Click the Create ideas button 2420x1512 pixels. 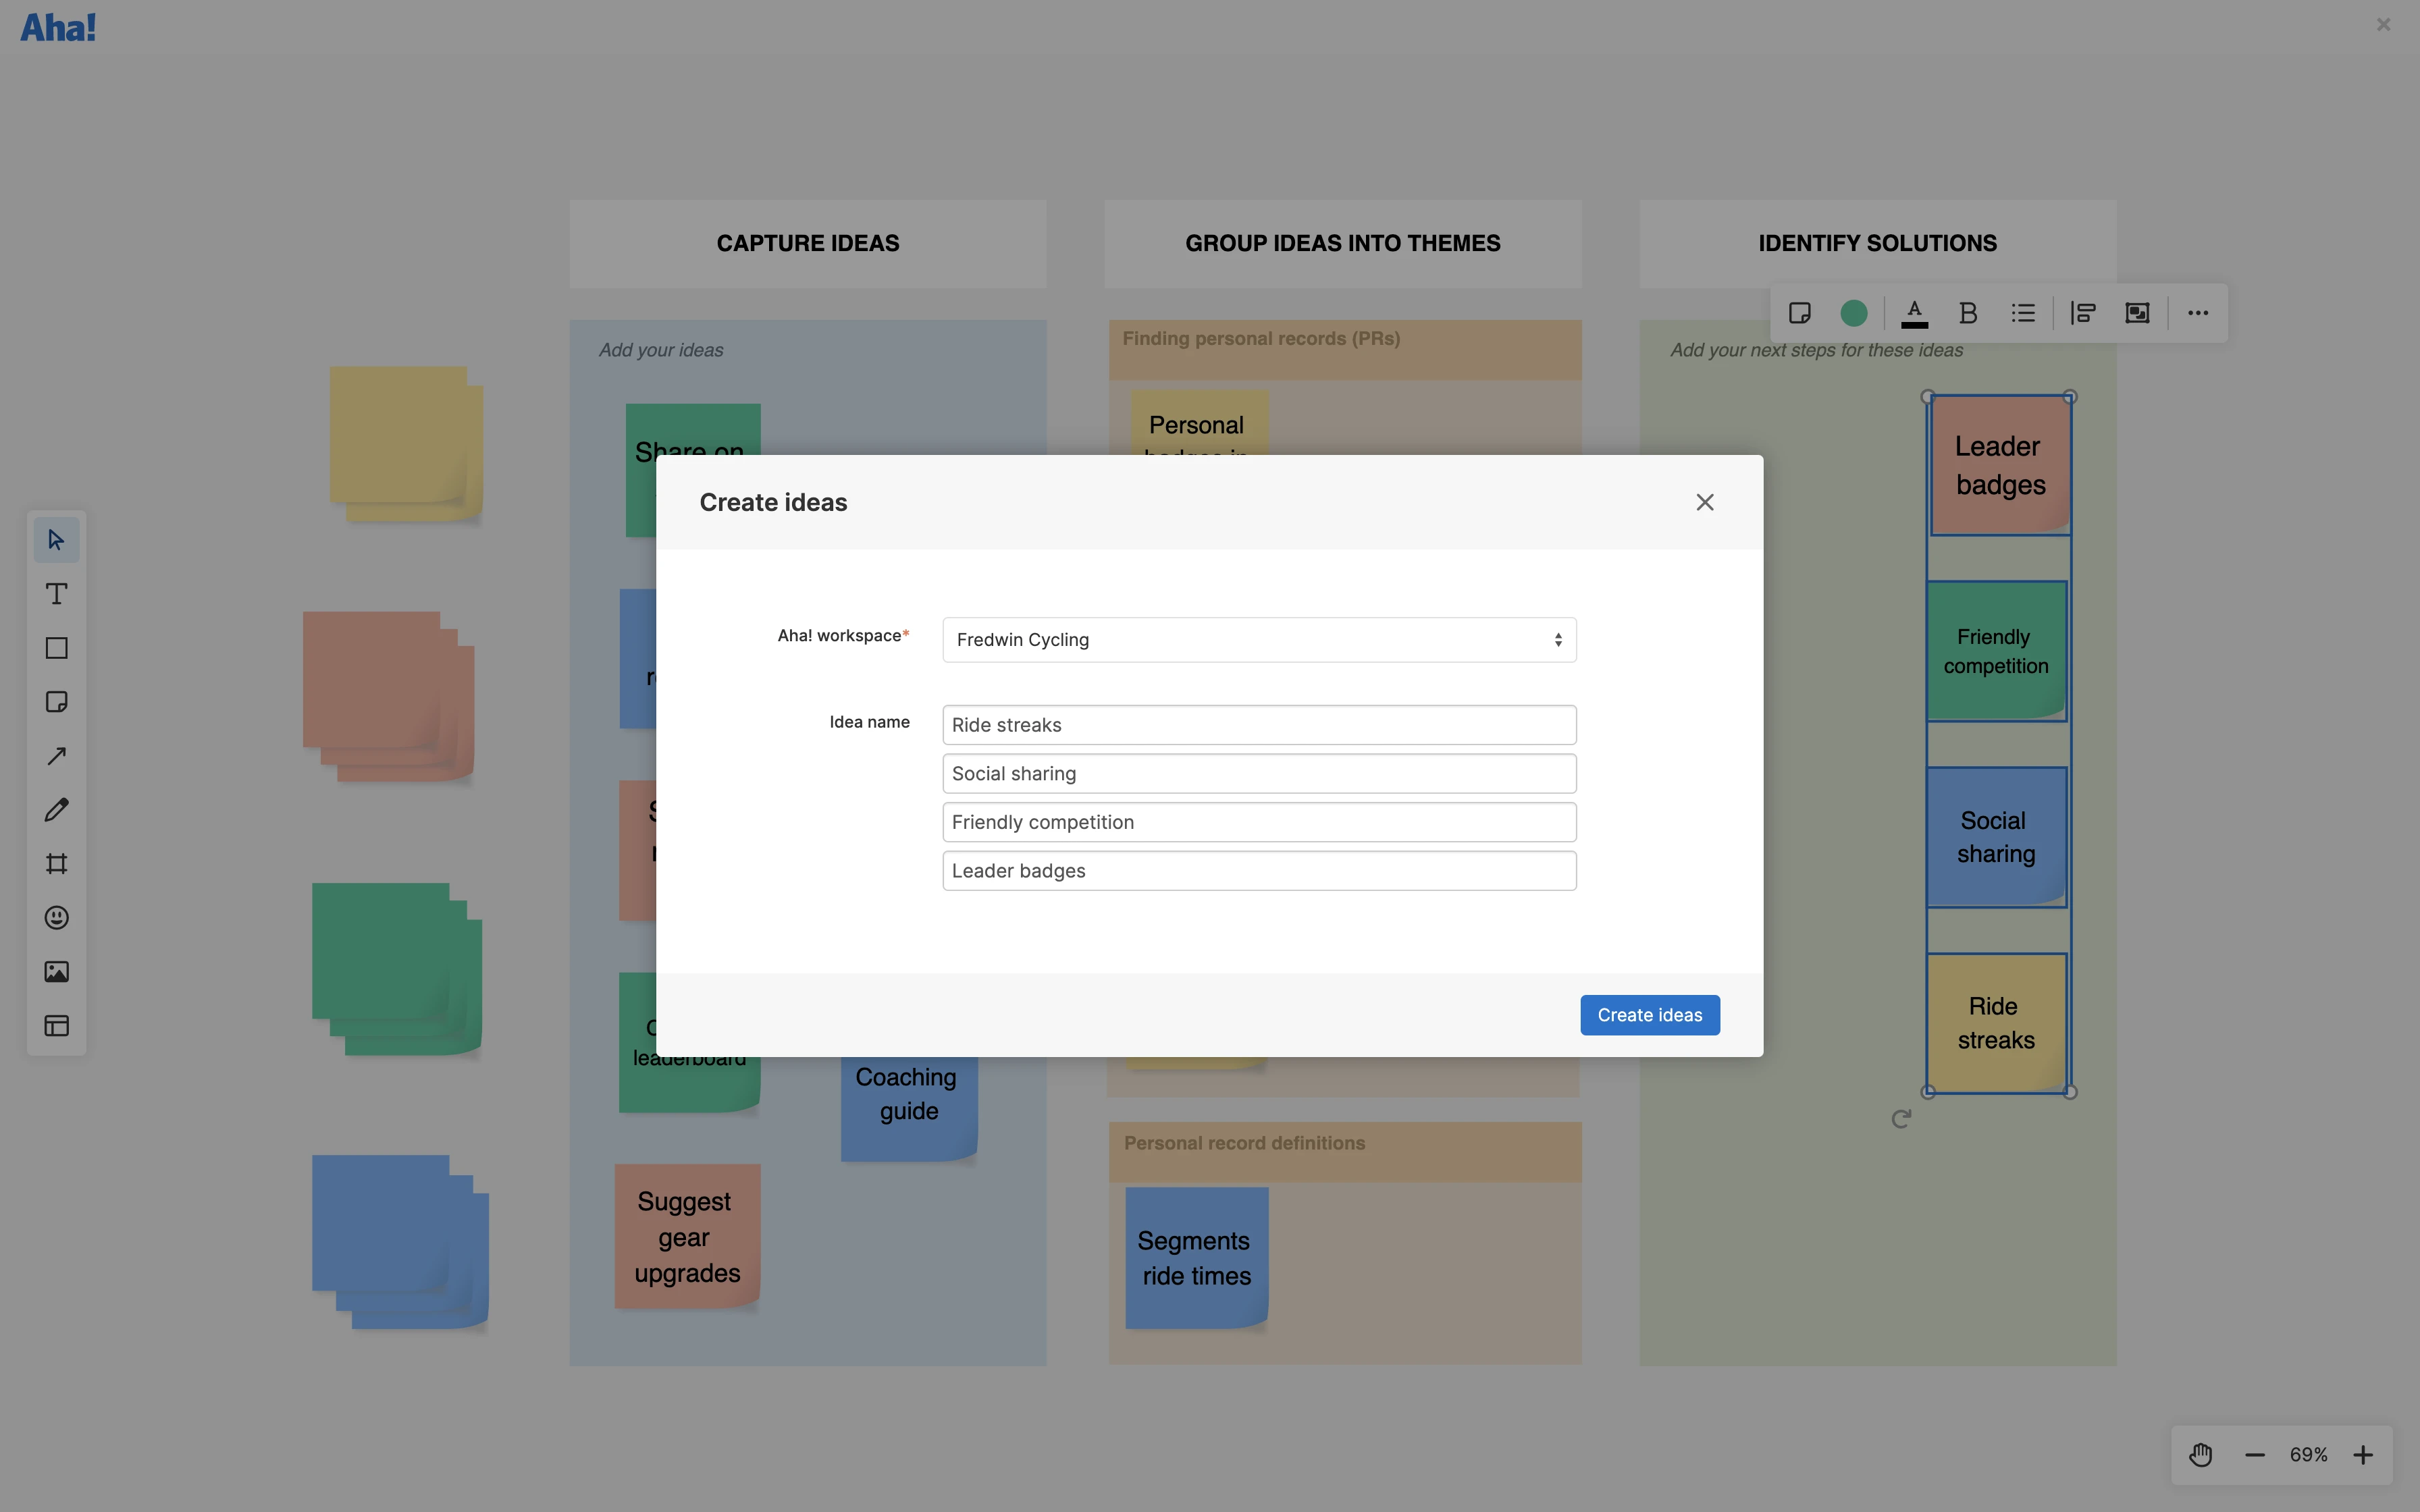[1649, 1015]
